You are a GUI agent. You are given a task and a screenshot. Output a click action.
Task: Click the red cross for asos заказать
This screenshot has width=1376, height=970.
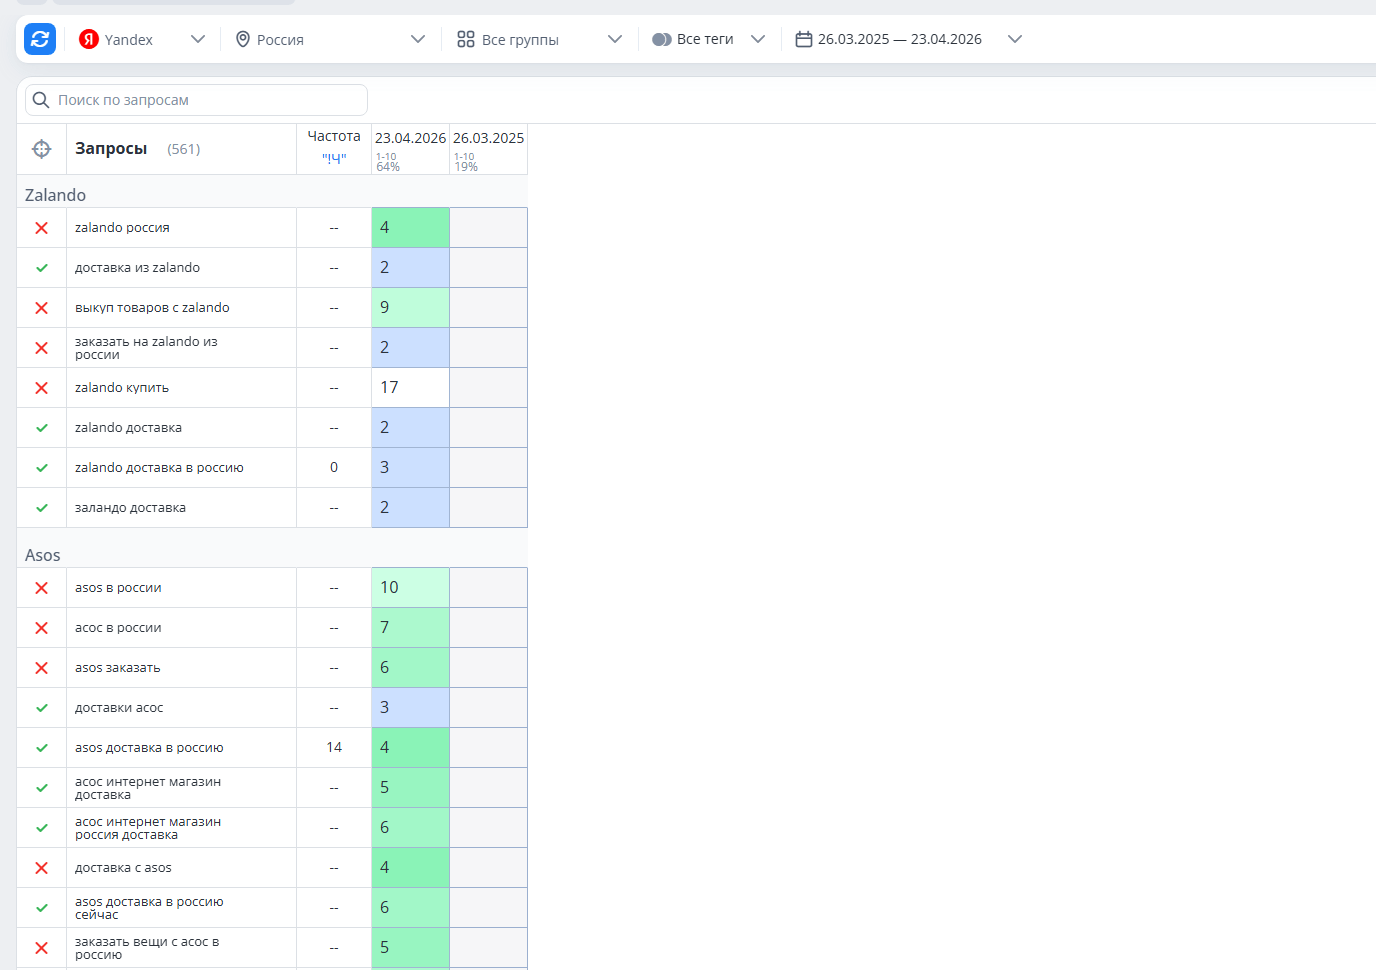(42, 668)
